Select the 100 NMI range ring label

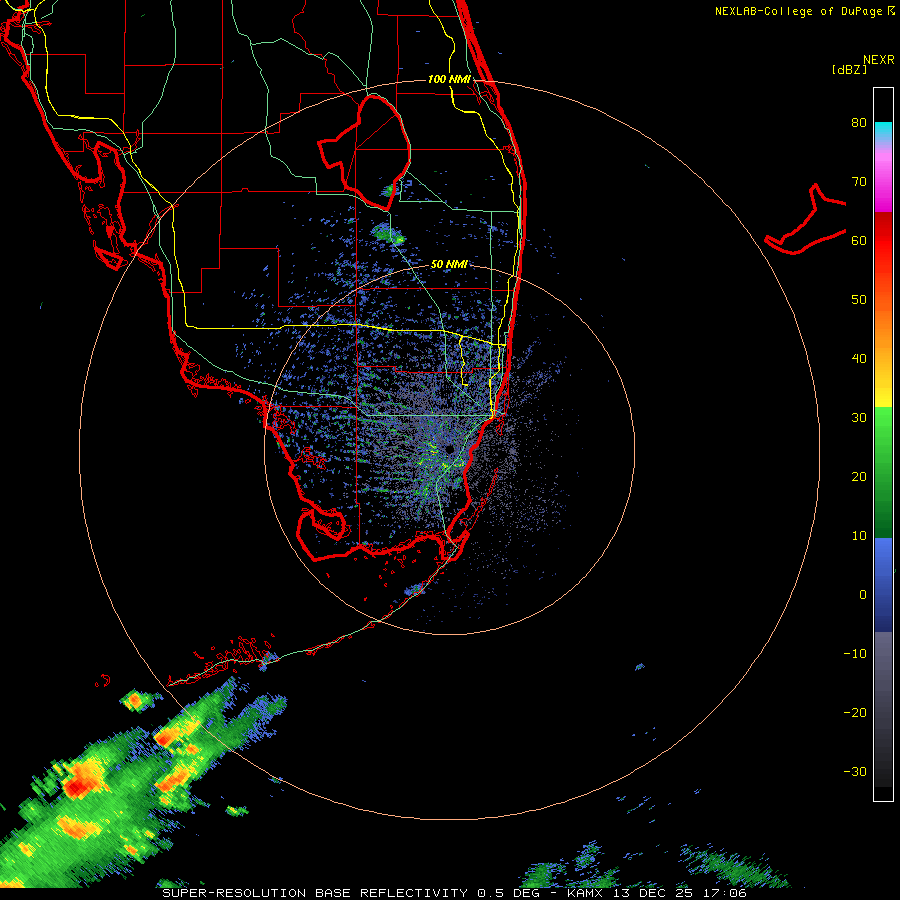[x=449, y=79]
